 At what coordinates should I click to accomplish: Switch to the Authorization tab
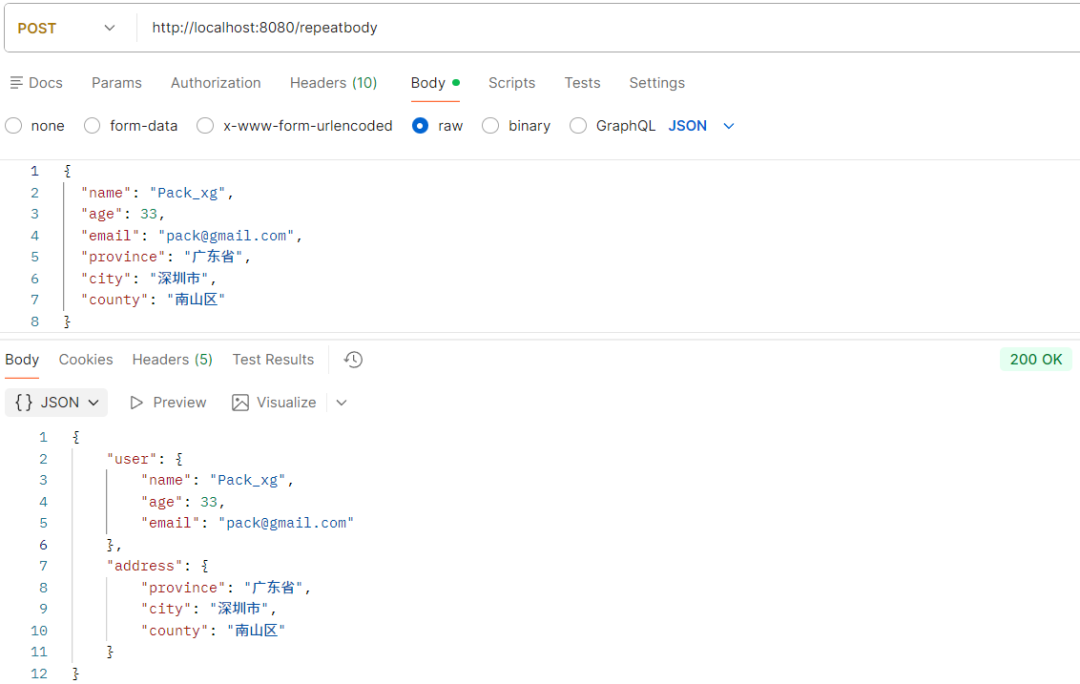click(x=216, y=83)
